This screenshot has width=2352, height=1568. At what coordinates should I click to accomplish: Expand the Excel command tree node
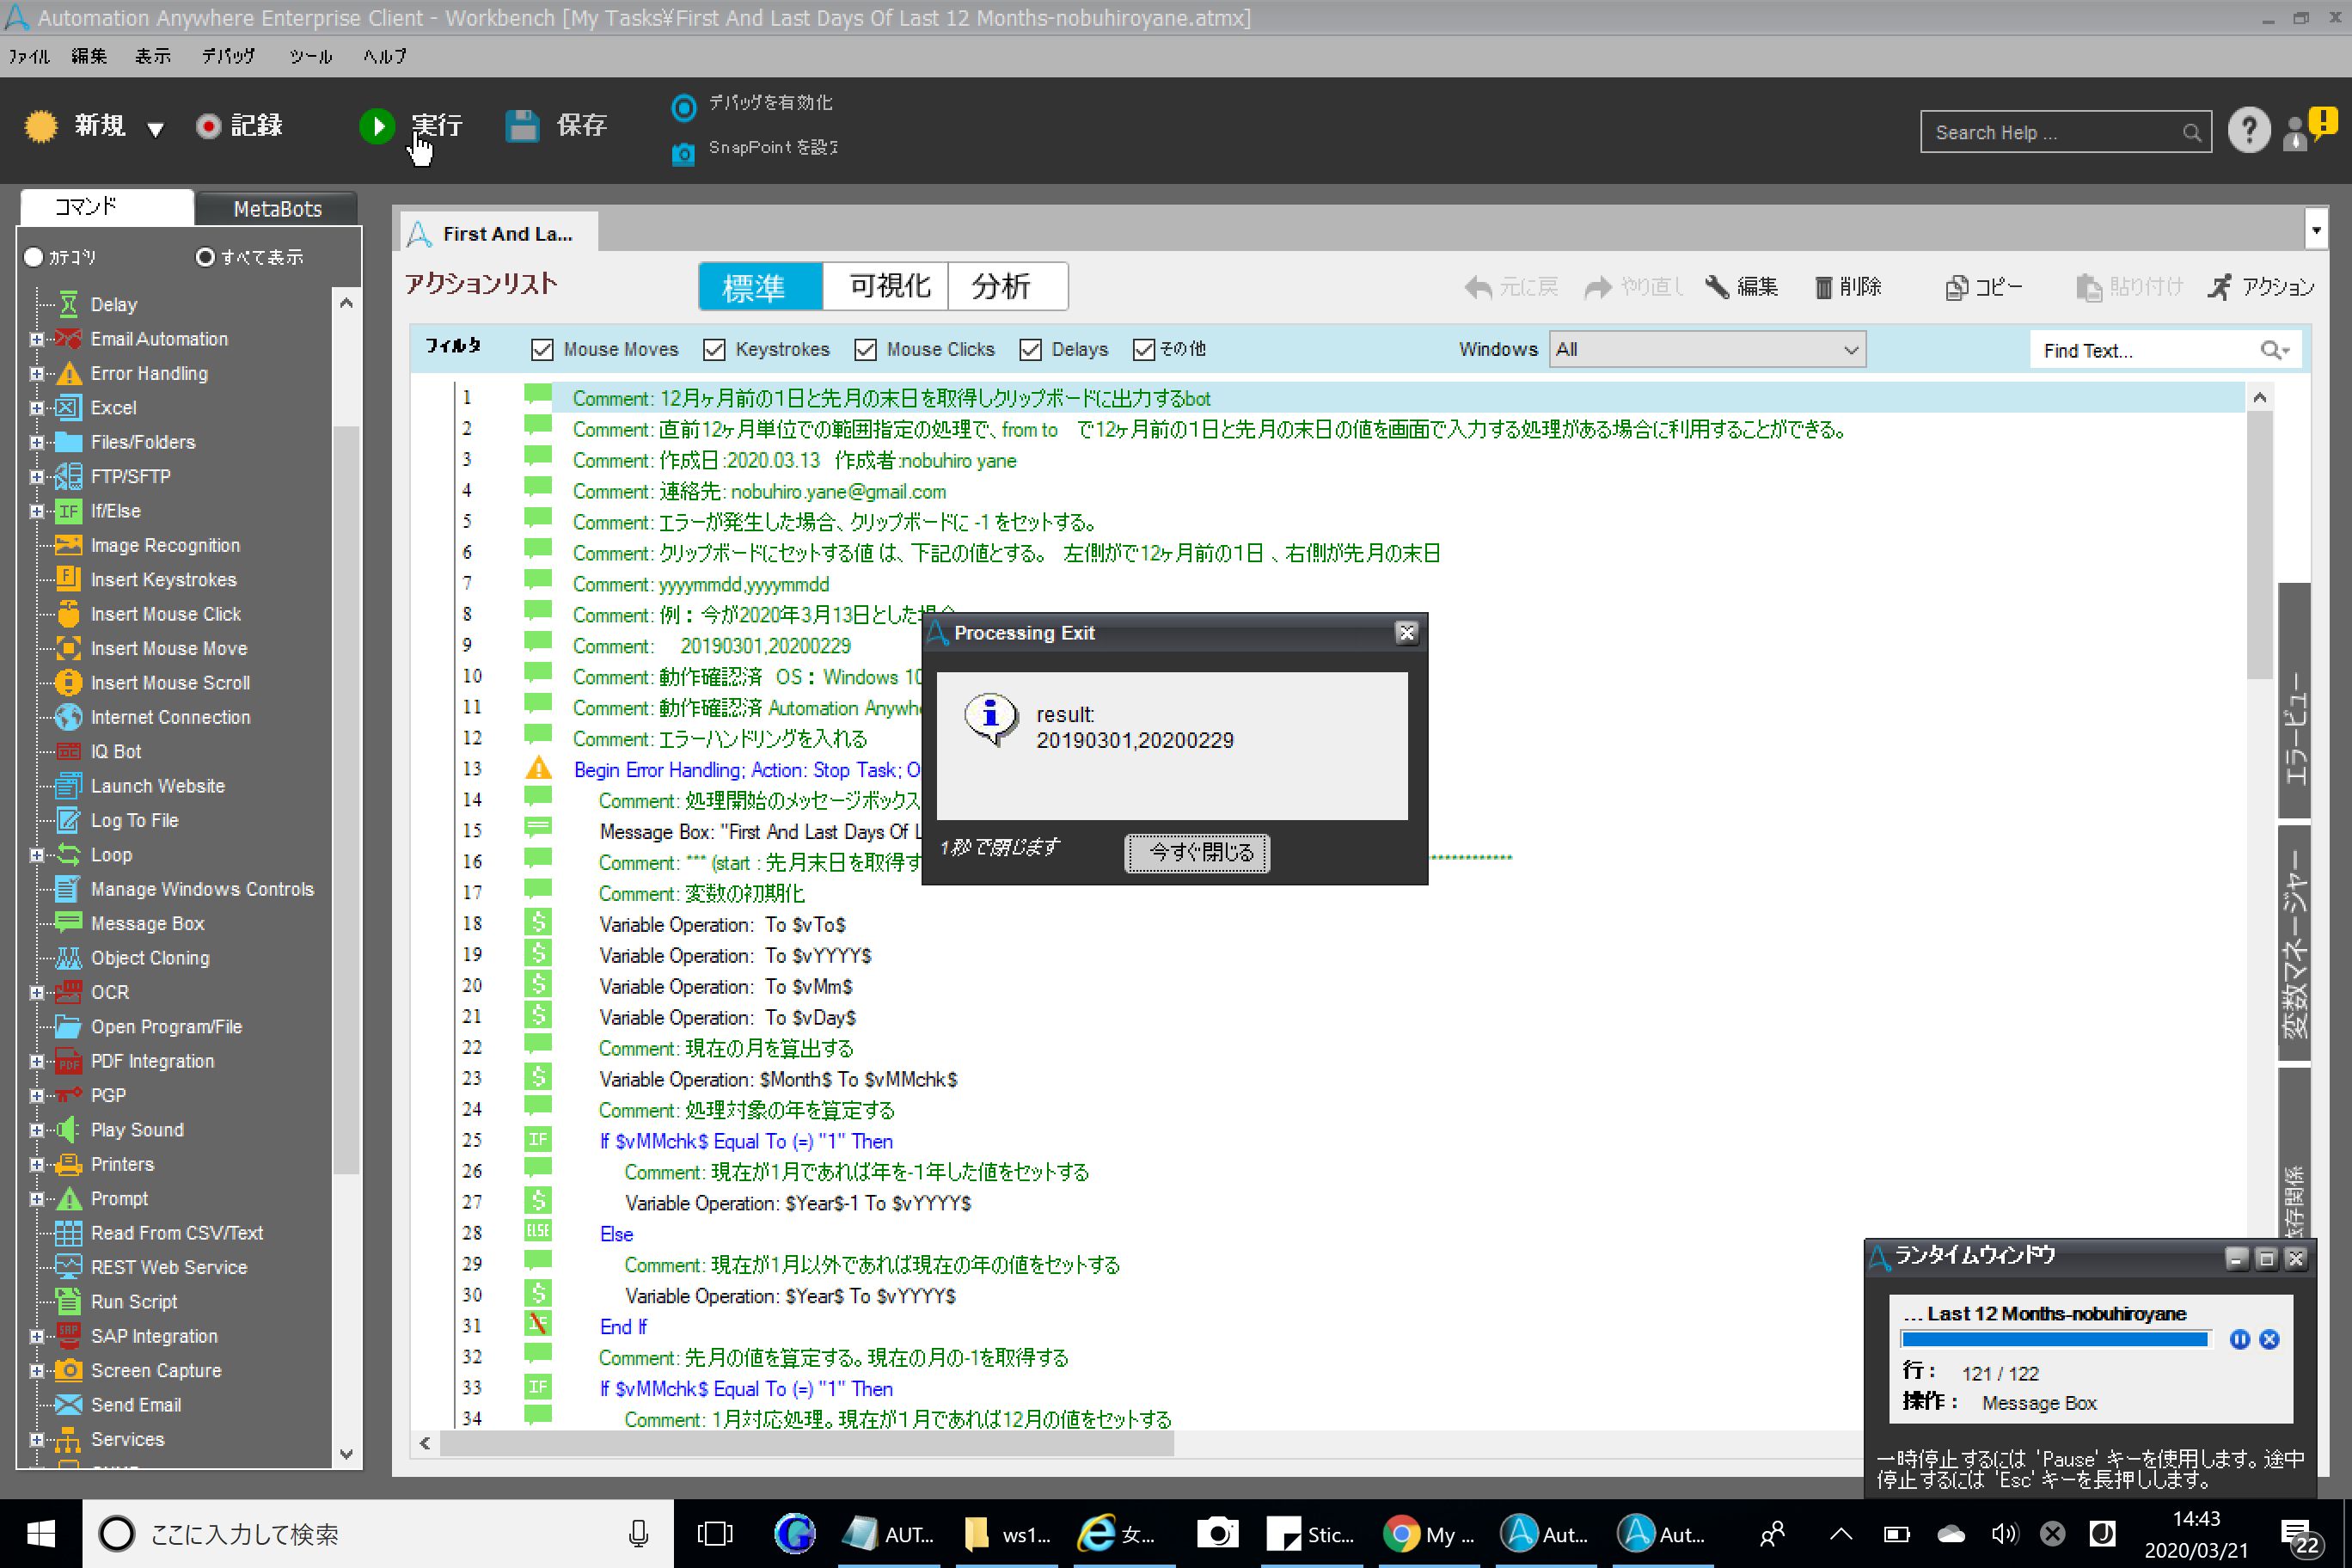[37, 408]
